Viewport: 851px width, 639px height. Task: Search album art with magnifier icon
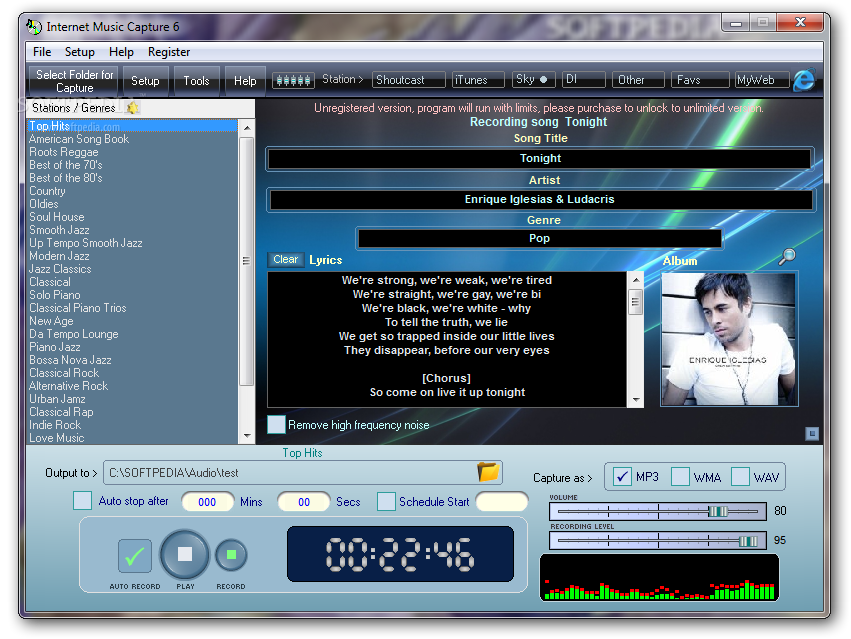point(787,256)
